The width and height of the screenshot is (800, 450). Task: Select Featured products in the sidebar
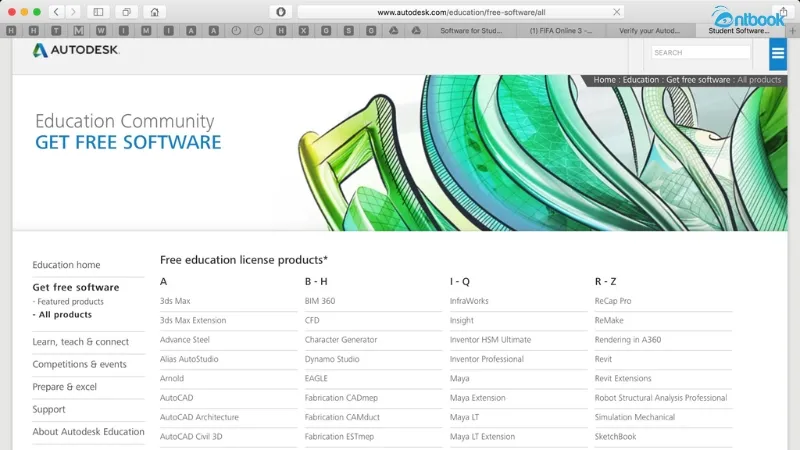point(70,301)
